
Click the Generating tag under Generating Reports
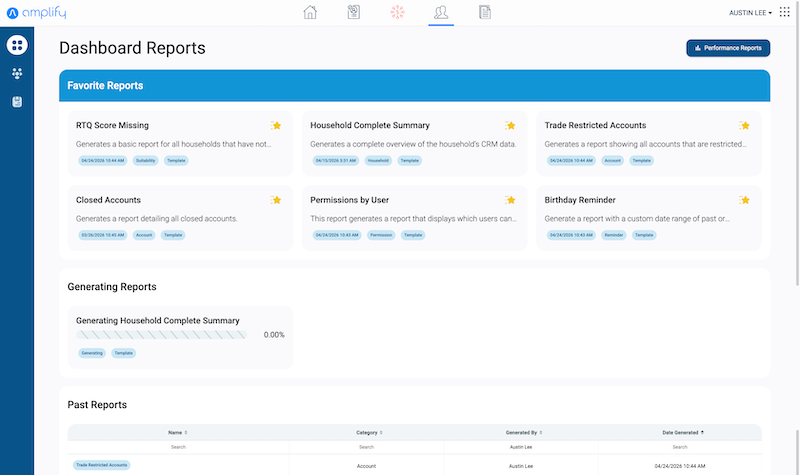click(92, 353)
